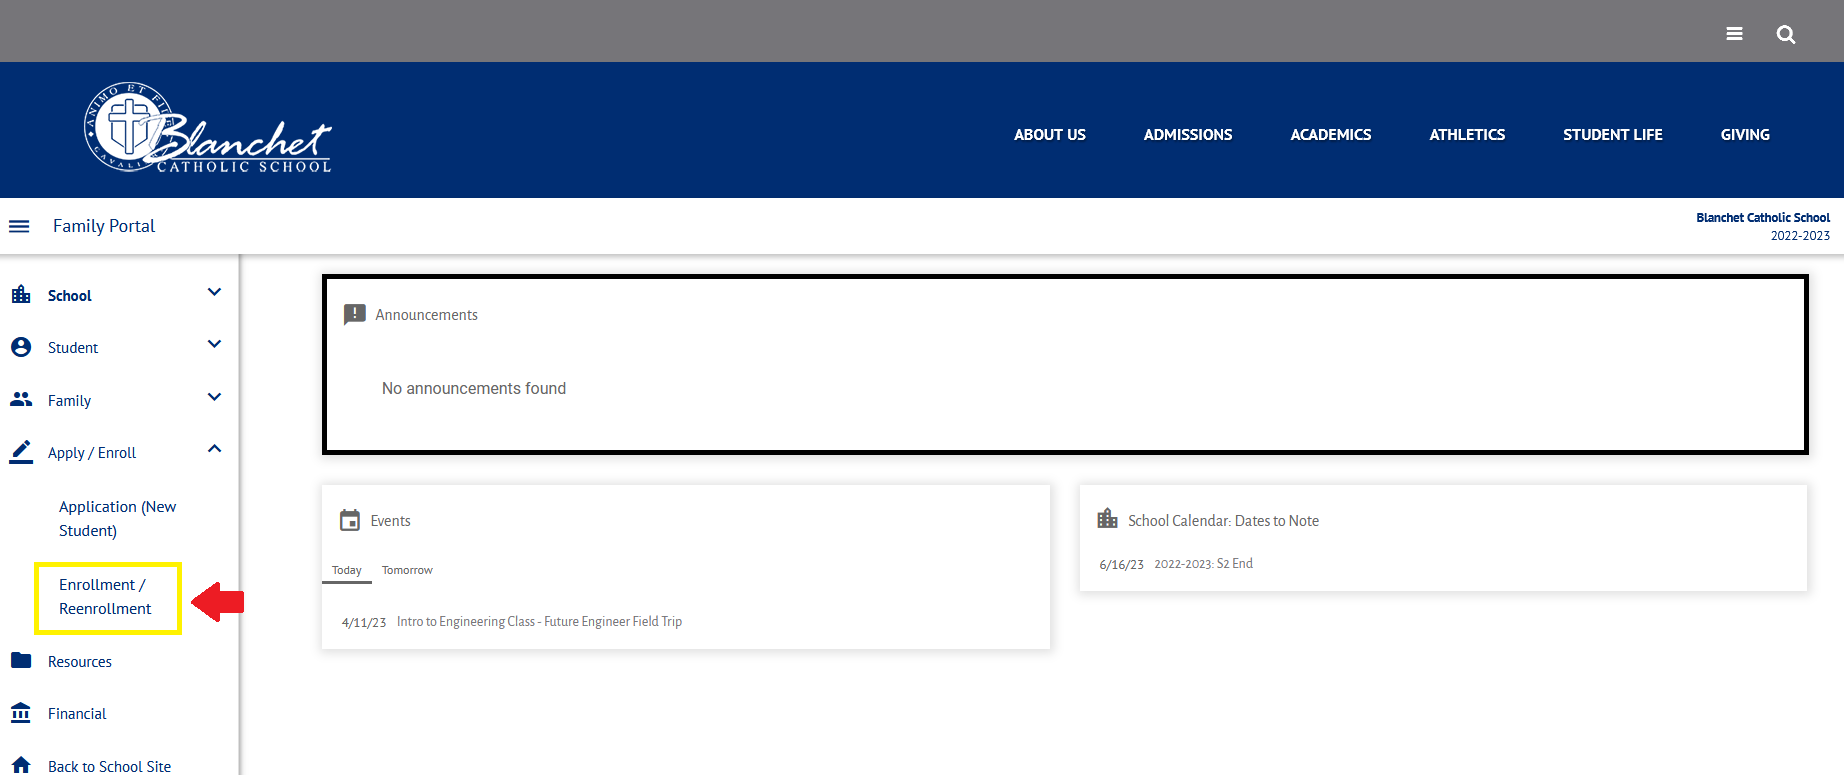Expand the School section chevron

pyautogui.click(x=214, y=292)
